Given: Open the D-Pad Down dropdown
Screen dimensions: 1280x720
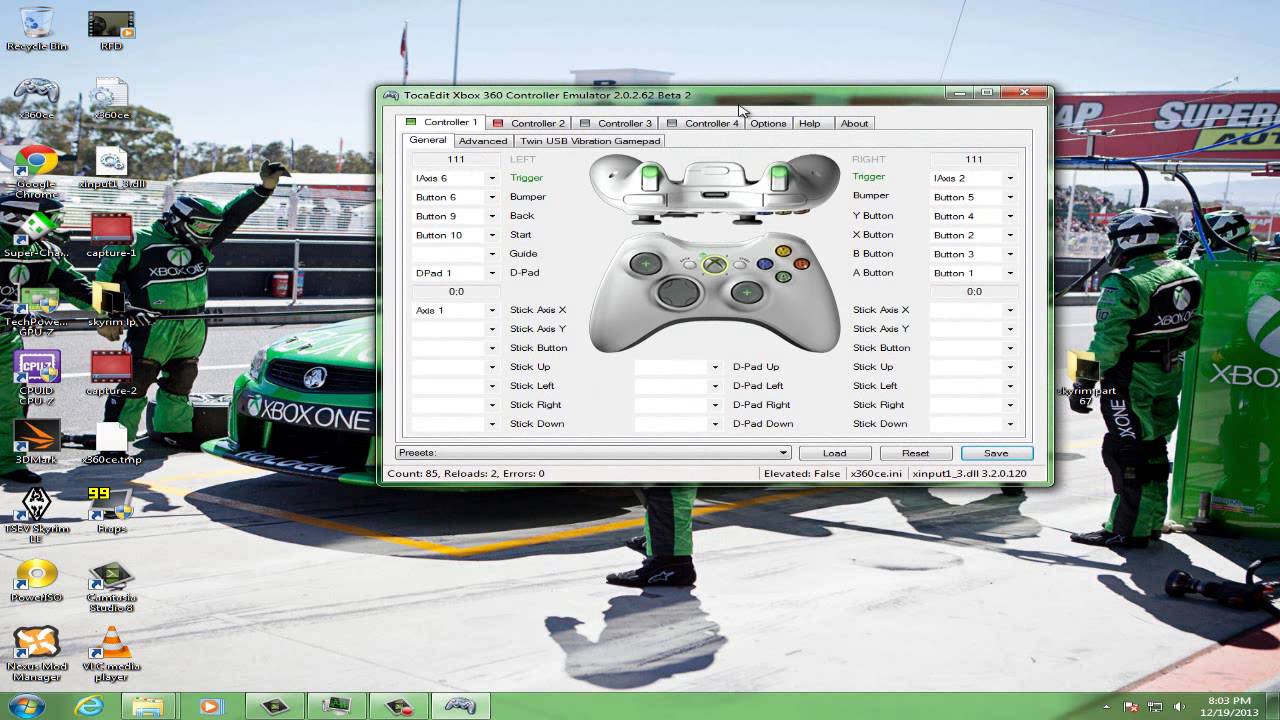Looking at the screenshot, I should point(715,424).
